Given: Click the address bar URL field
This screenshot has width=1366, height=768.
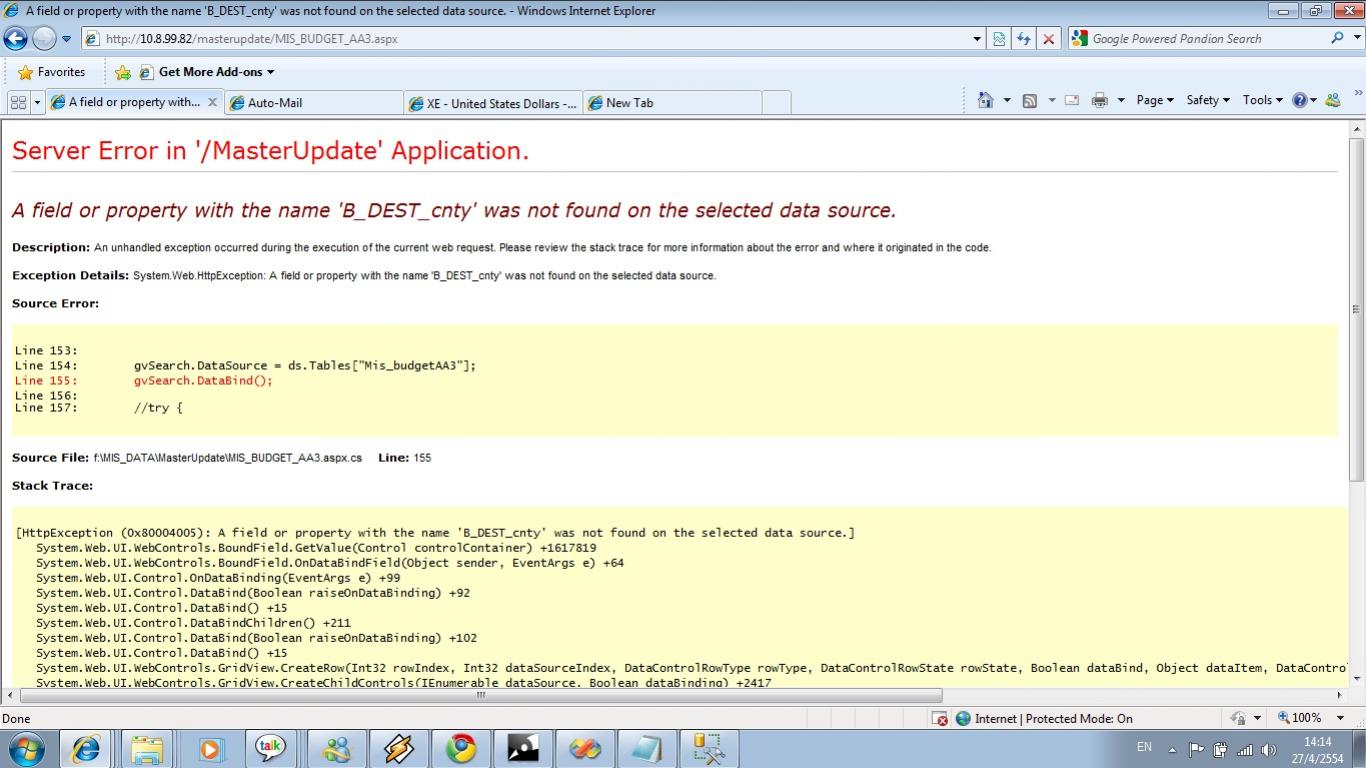Looking at the screenshot, I should (x=525, y=39).
